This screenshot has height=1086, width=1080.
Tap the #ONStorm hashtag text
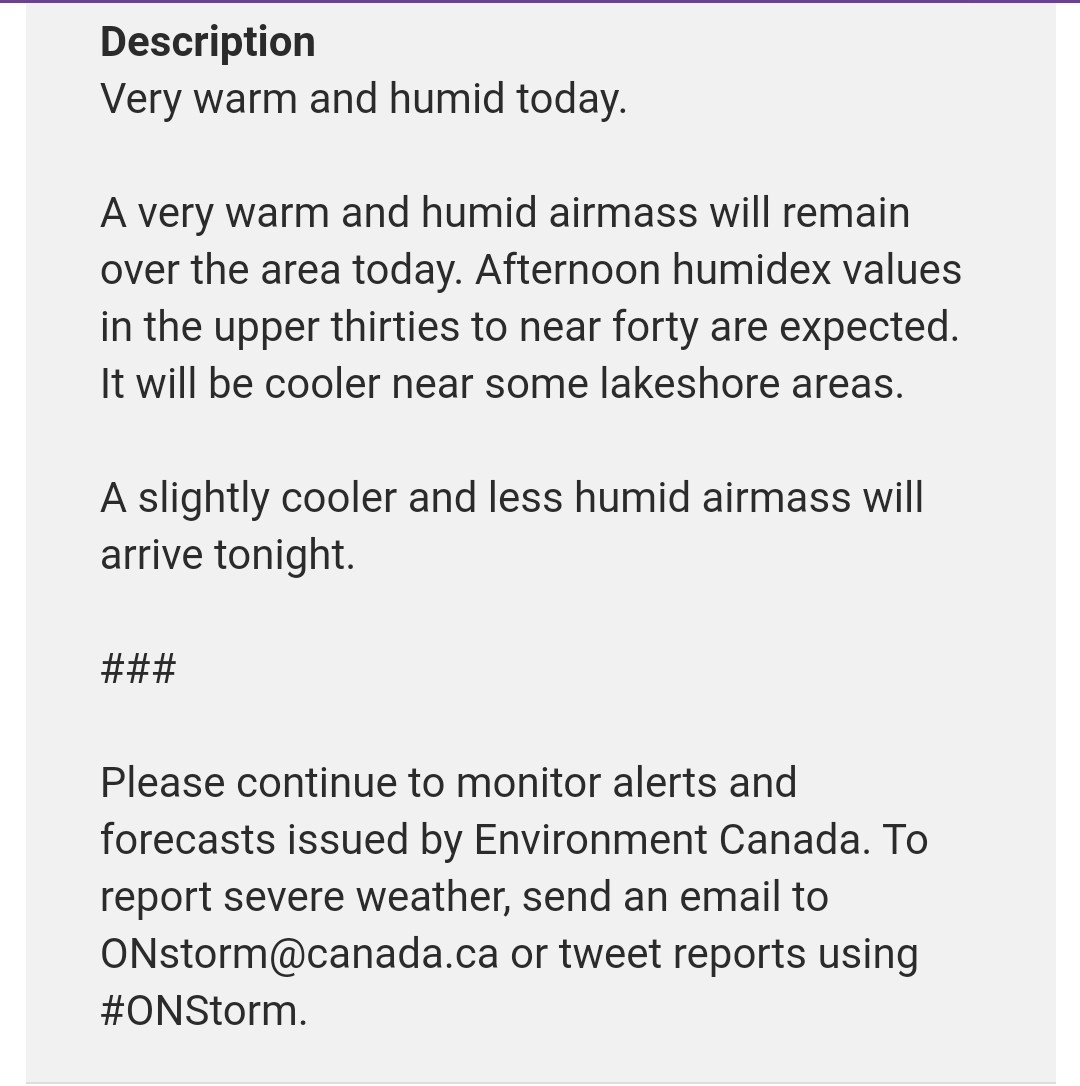(x=204, y=1011)
